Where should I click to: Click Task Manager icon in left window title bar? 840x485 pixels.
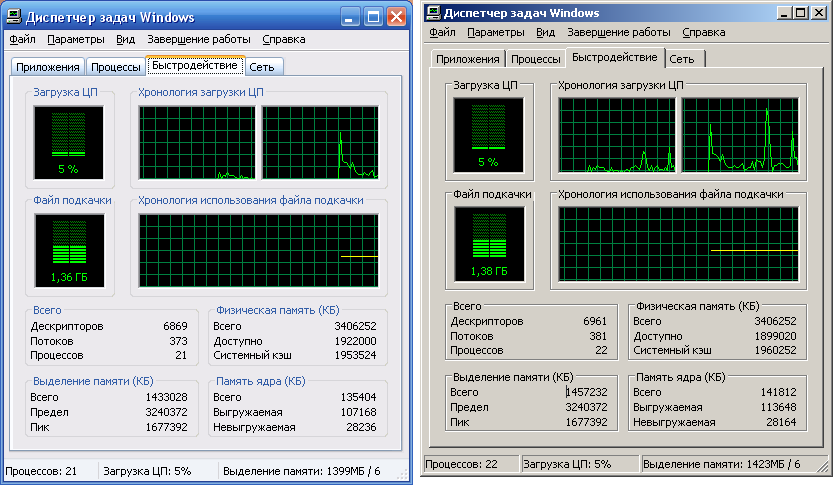14,17
